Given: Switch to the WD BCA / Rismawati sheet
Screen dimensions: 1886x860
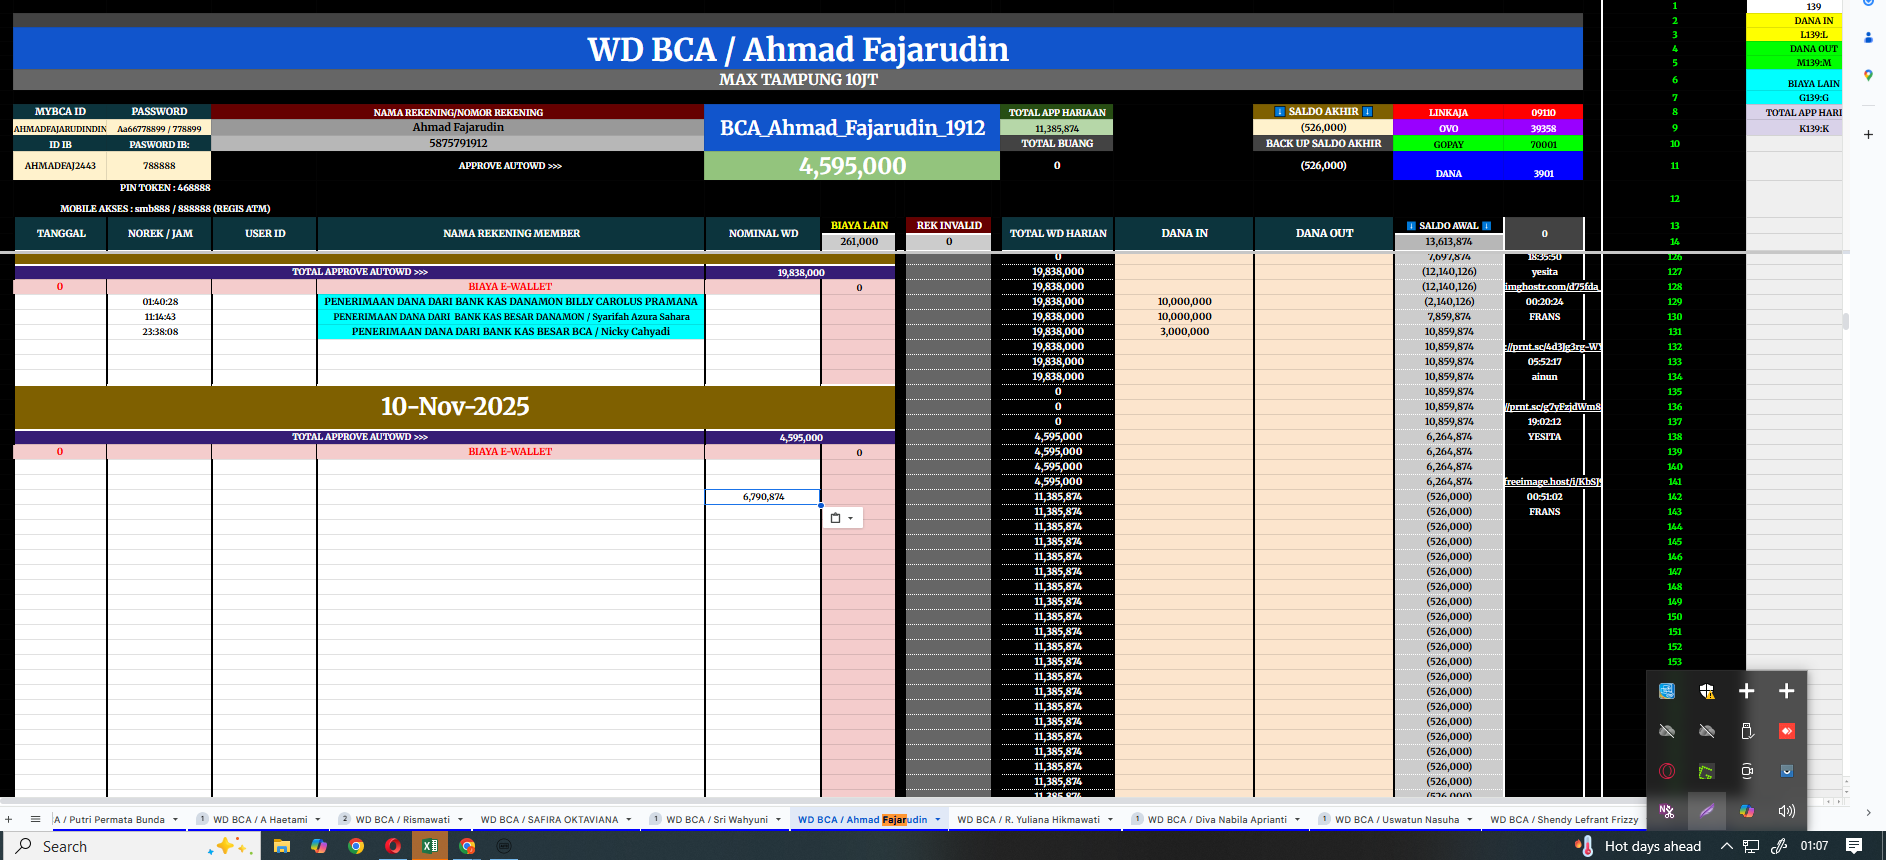Looking at the screenshot, I should tap(403, 819).
